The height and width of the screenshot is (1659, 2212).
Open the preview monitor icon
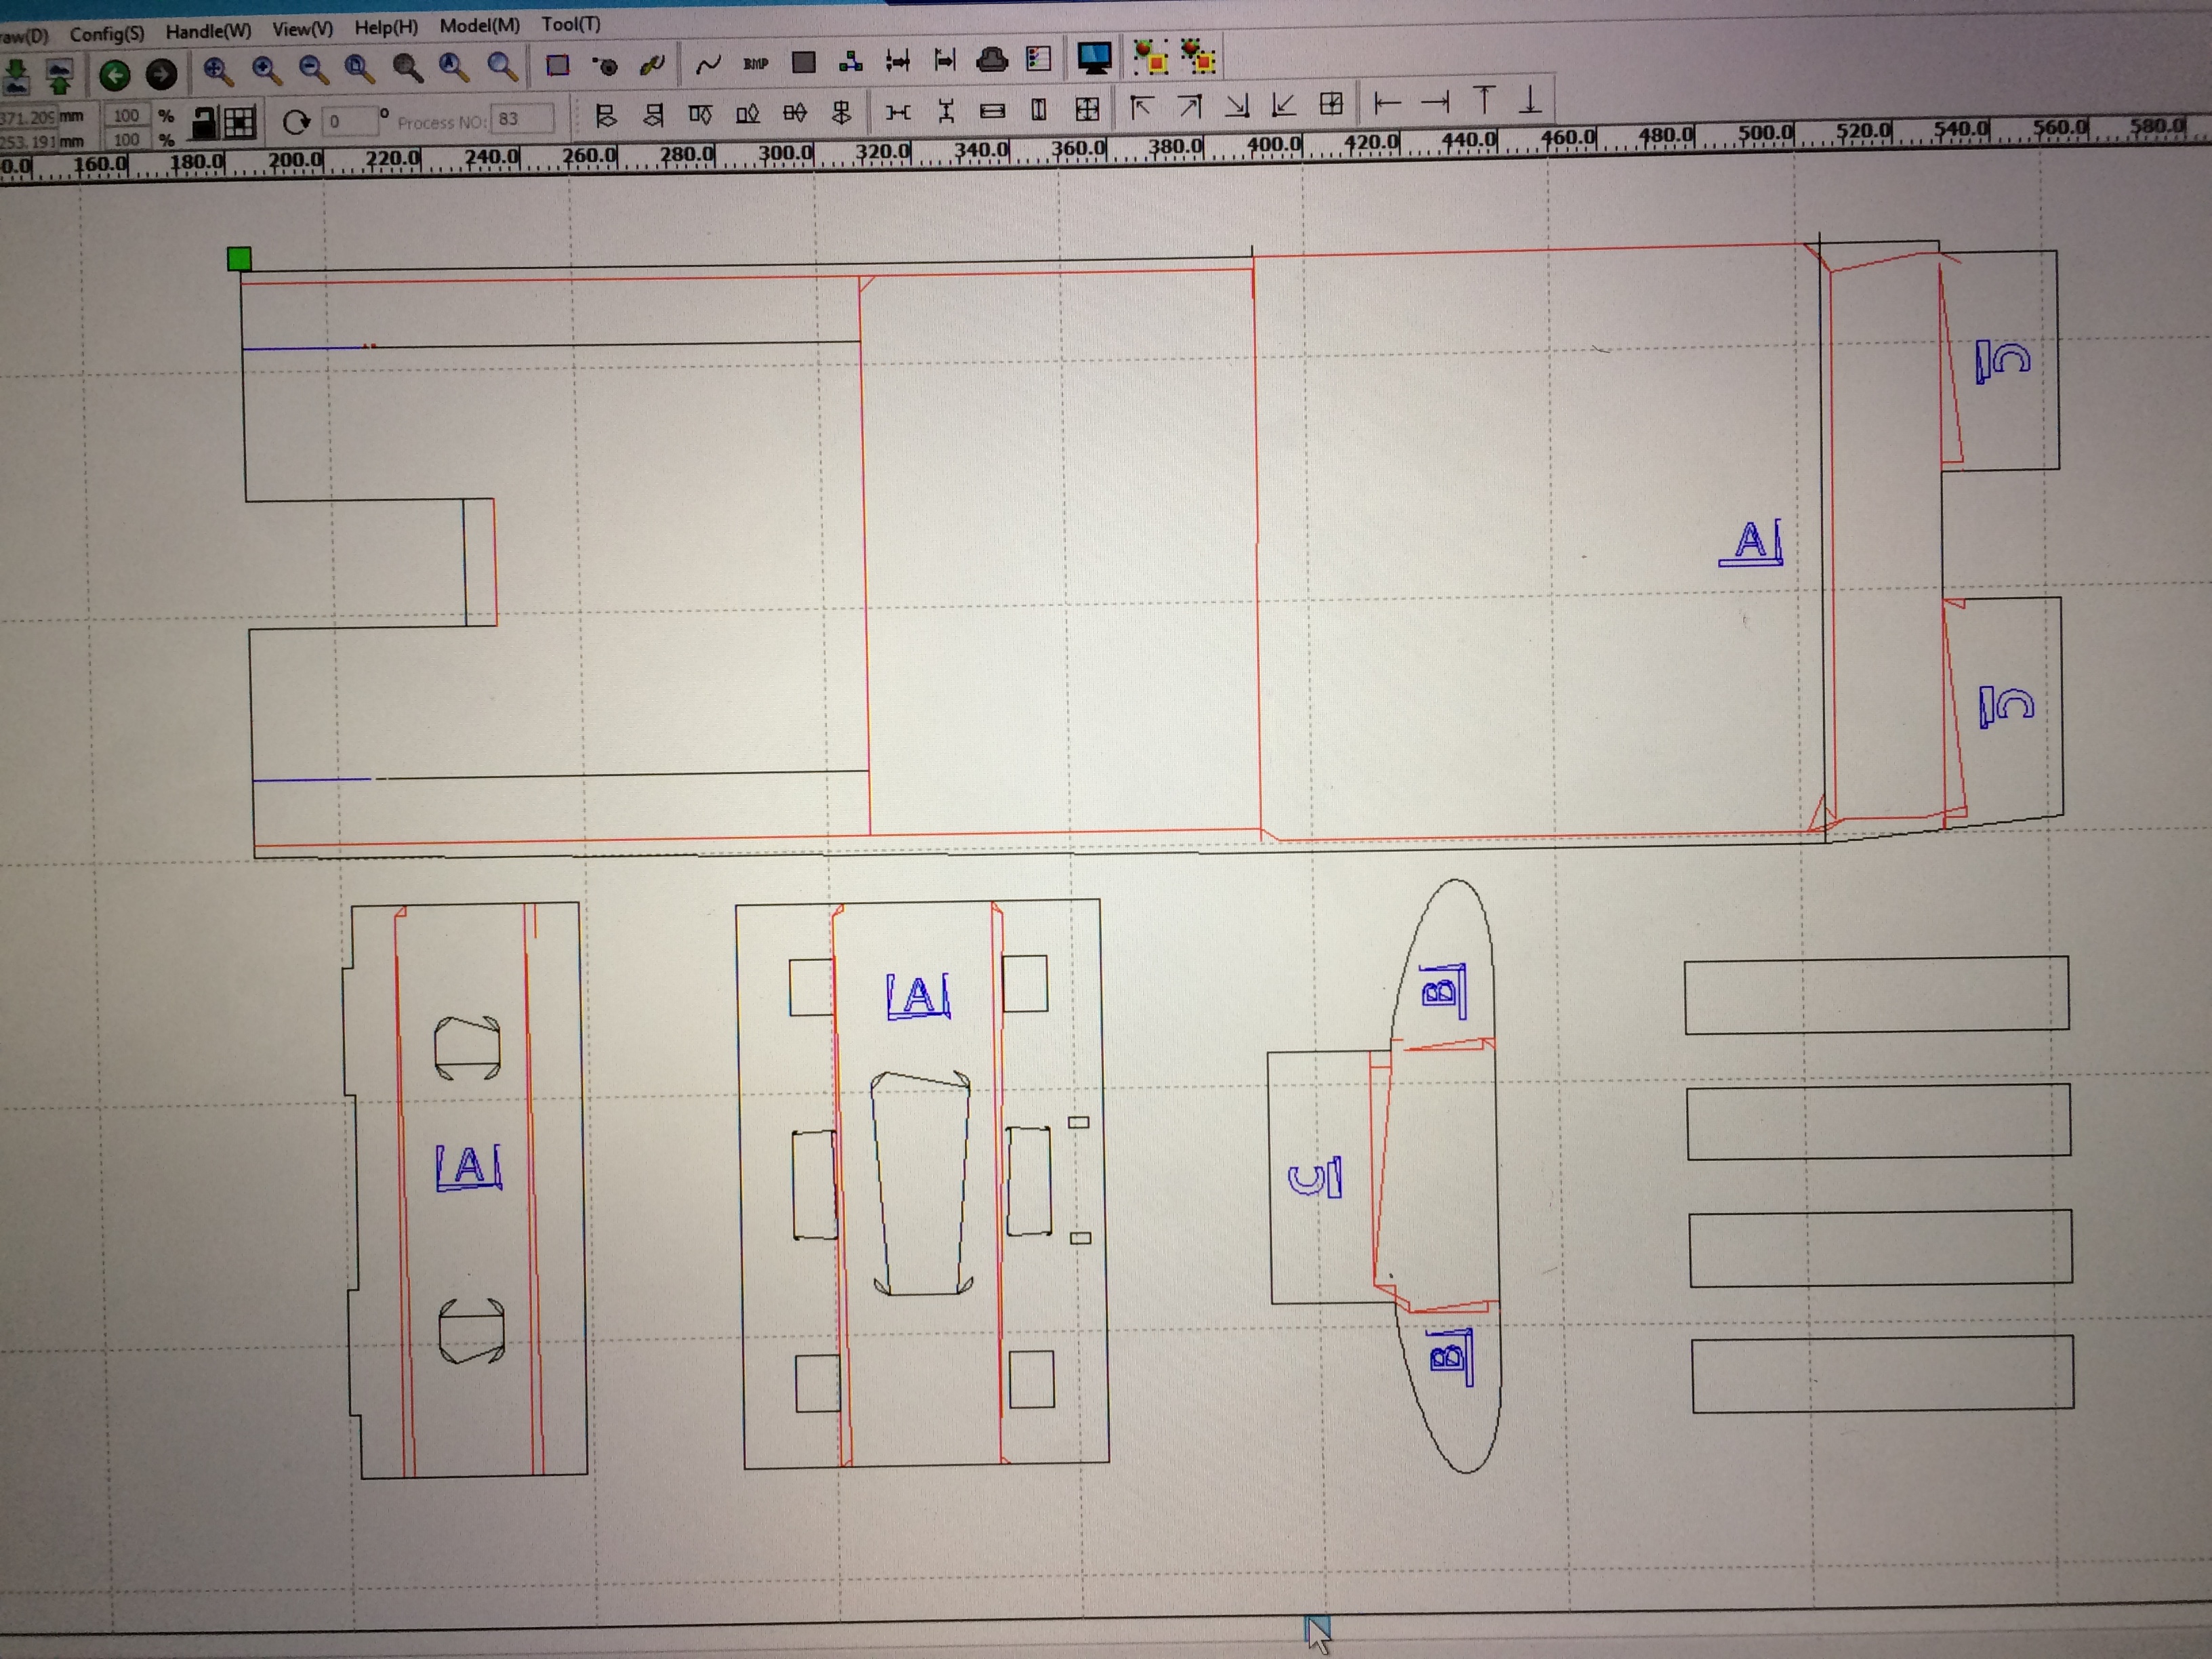click(1094, 58)
